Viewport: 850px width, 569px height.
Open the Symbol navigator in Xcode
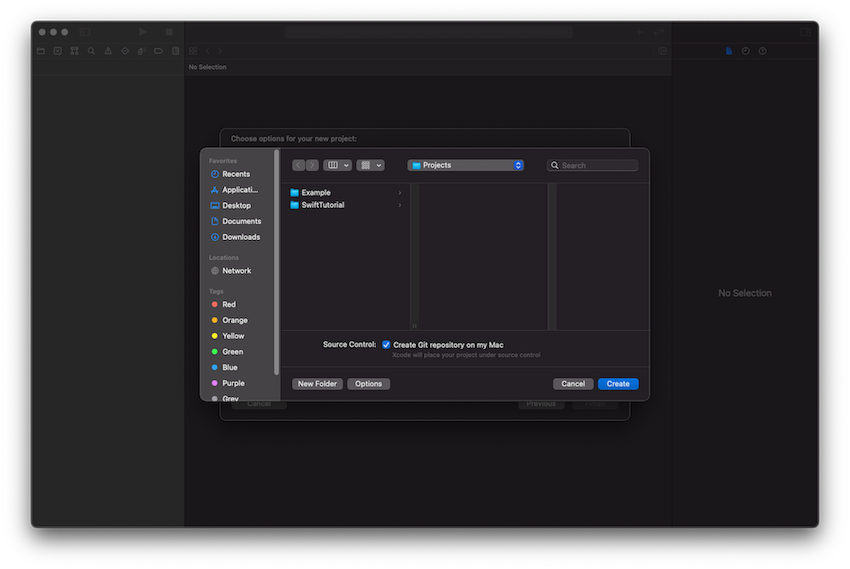74,51
